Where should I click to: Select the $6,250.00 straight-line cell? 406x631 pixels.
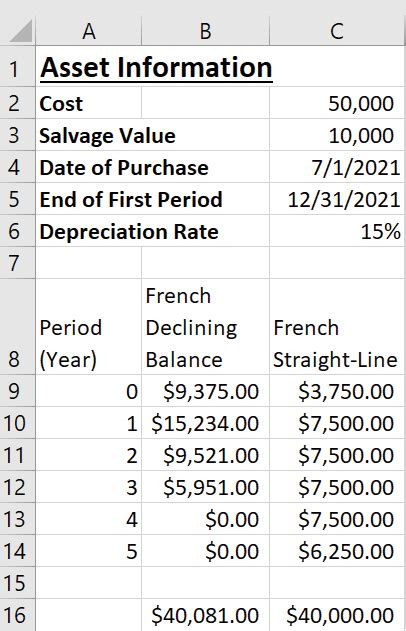[337, 551]
